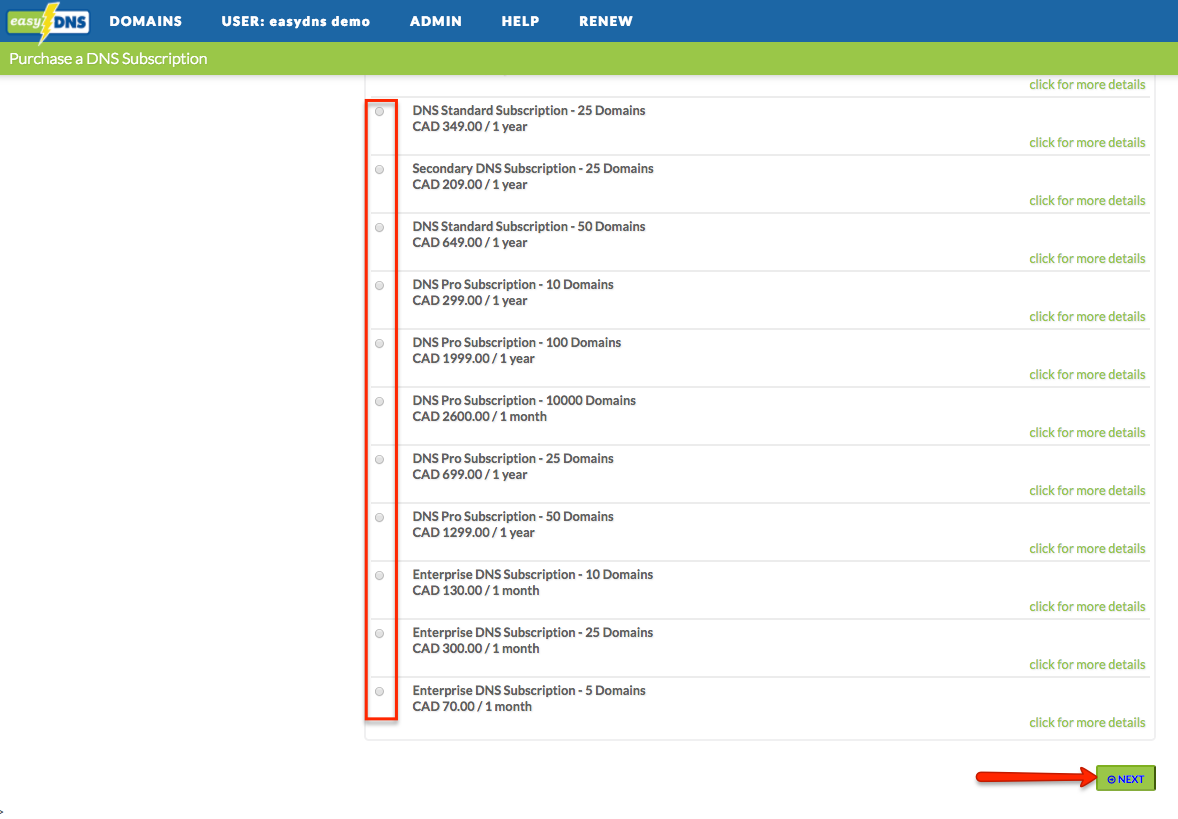This screenshot has width=1178, height=819.
Task: Open more details for DNS Pro 10000 Domains
Action: pos(1087,432)
